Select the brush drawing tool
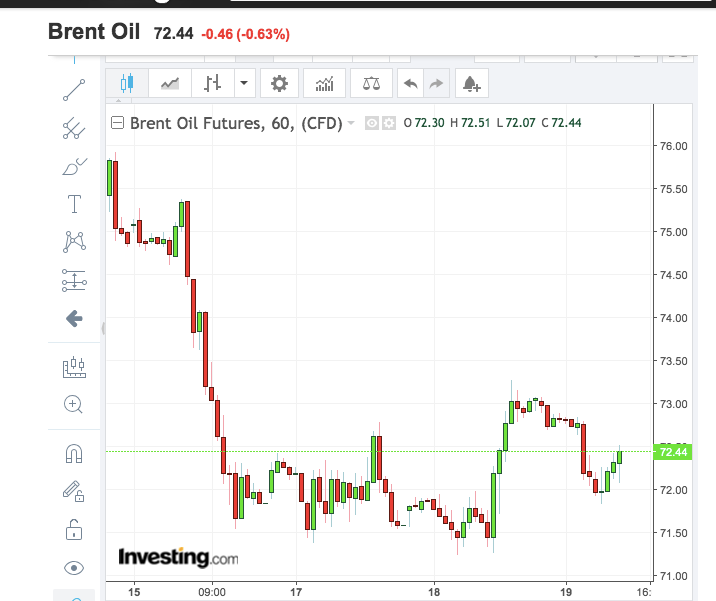 tap(74, 167)
